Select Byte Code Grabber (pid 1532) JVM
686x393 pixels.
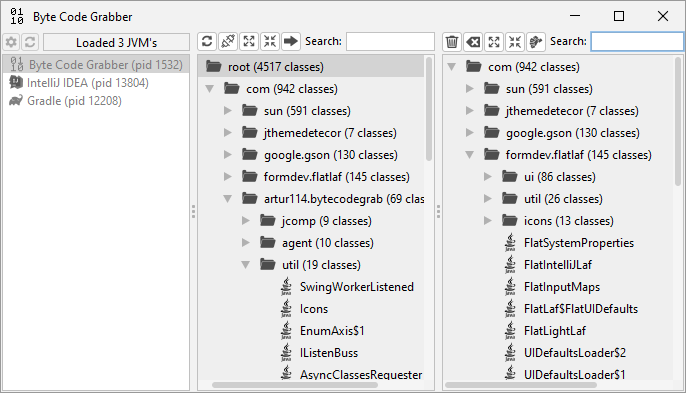click(96, 64)
